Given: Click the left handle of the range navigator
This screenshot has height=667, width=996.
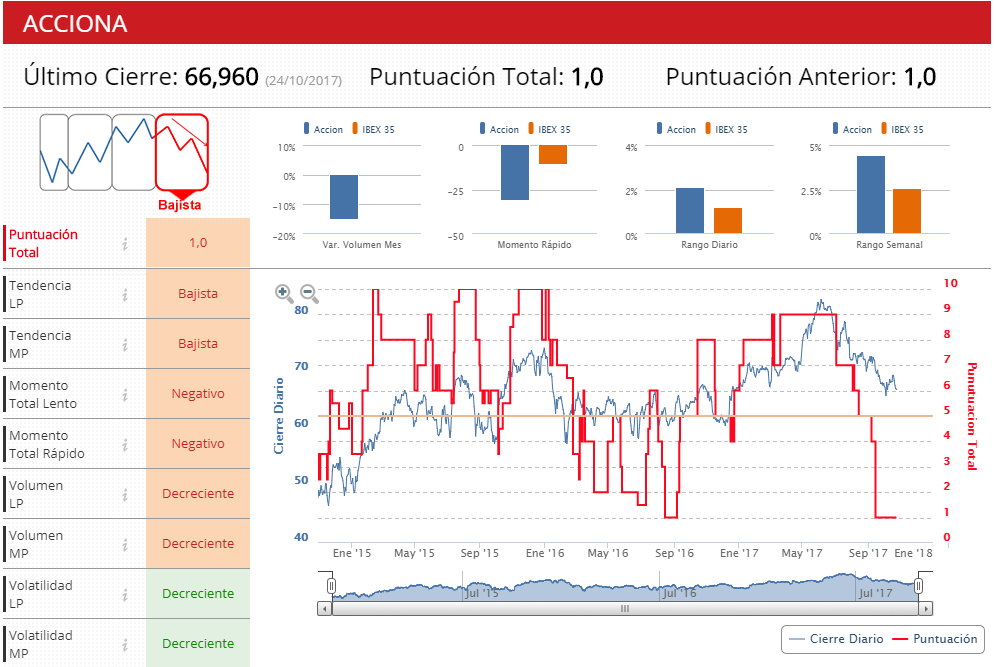Looking at the screenshot, I should [331, 586].
